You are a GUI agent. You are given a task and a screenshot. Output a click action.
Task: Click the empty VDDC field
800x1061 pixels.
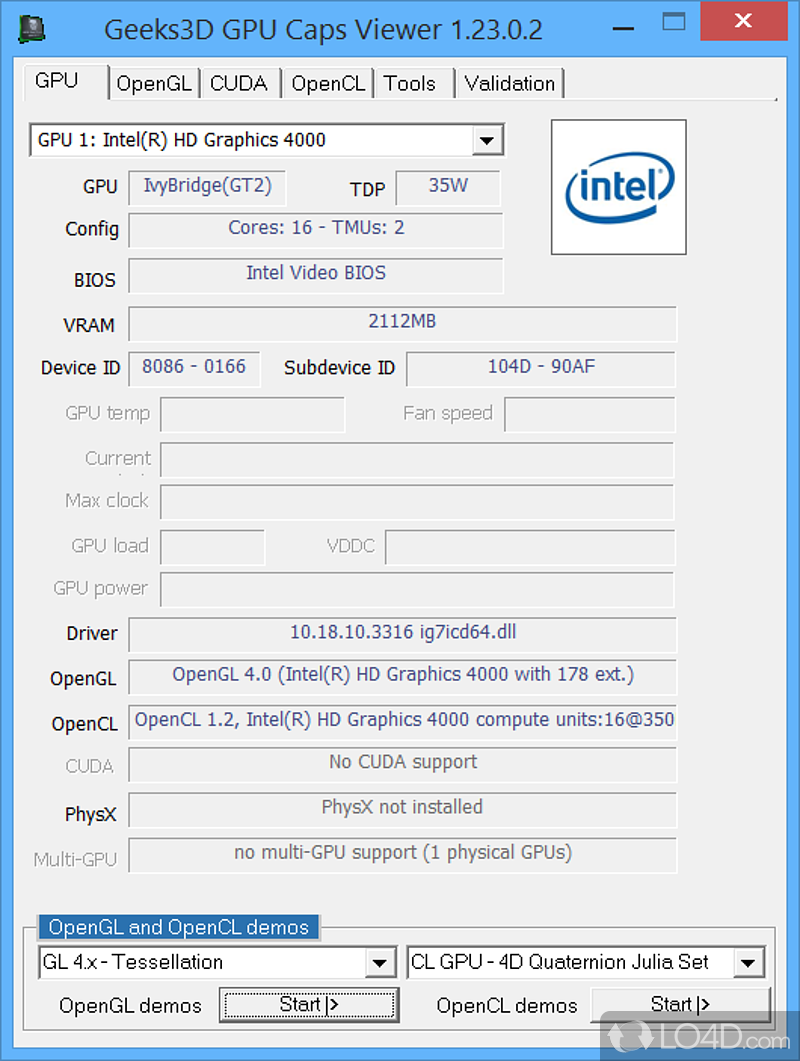coord(530,547)
